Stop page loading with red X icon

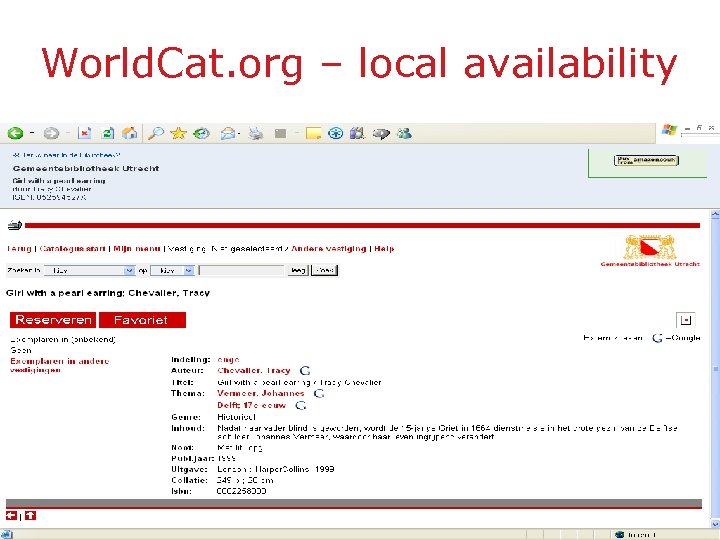point(84,133)
